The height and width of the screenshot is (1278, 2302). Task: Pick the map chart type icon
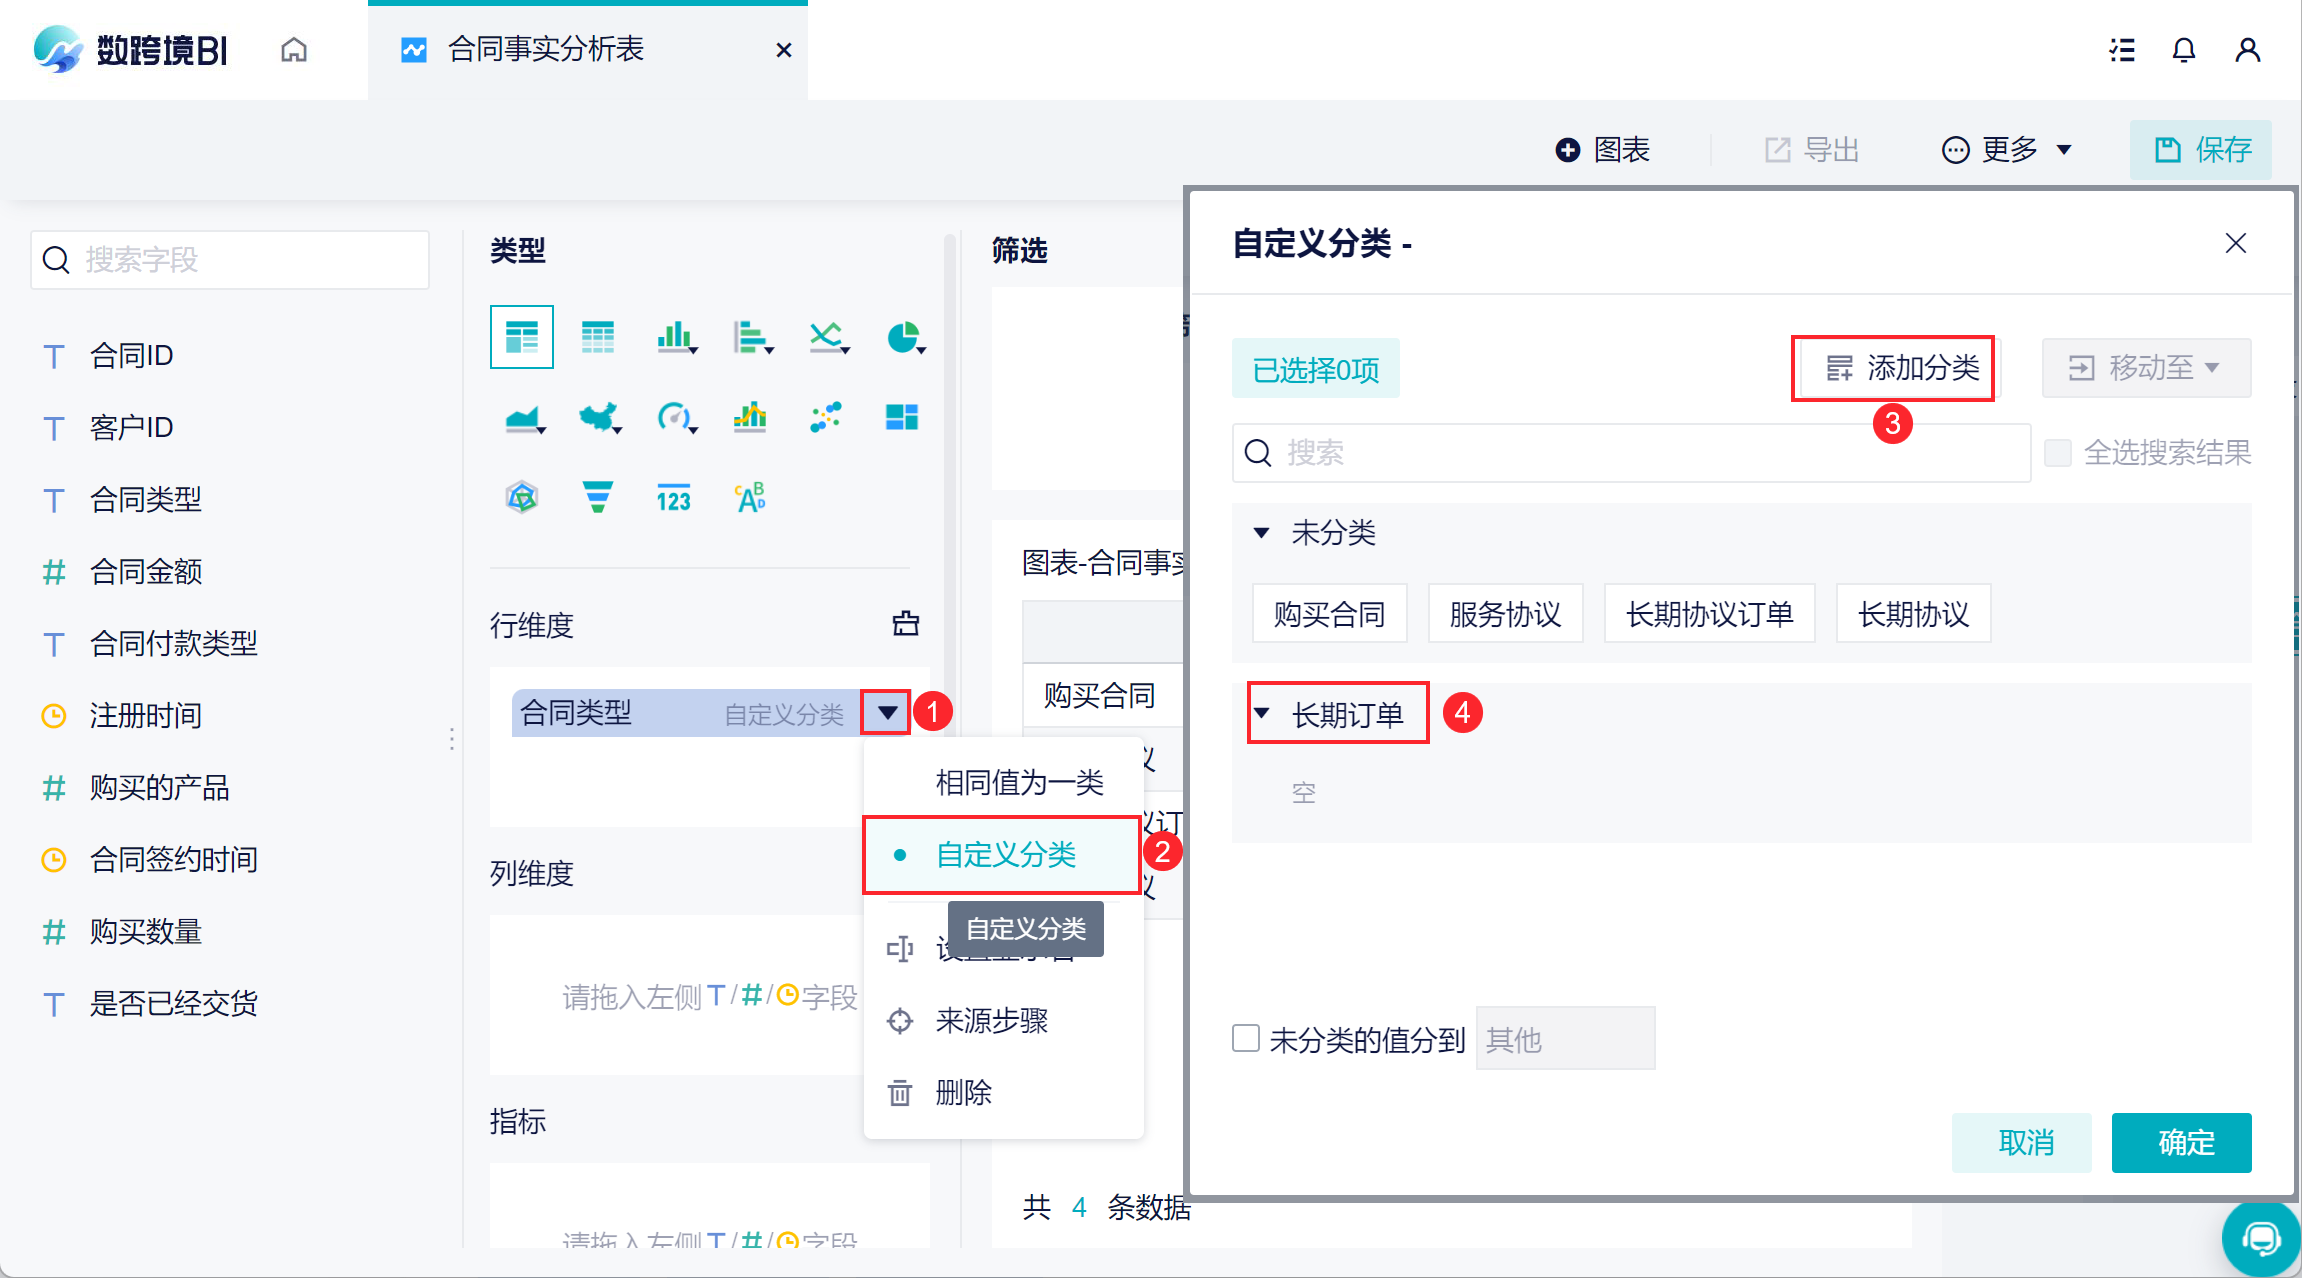click(x=598, y=417)
